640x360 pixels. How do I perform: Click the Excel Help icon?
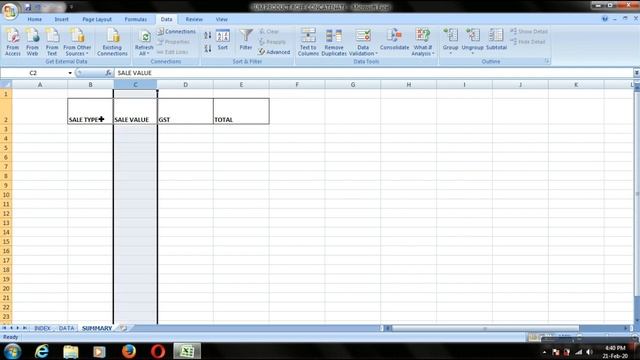pos(605,19)
